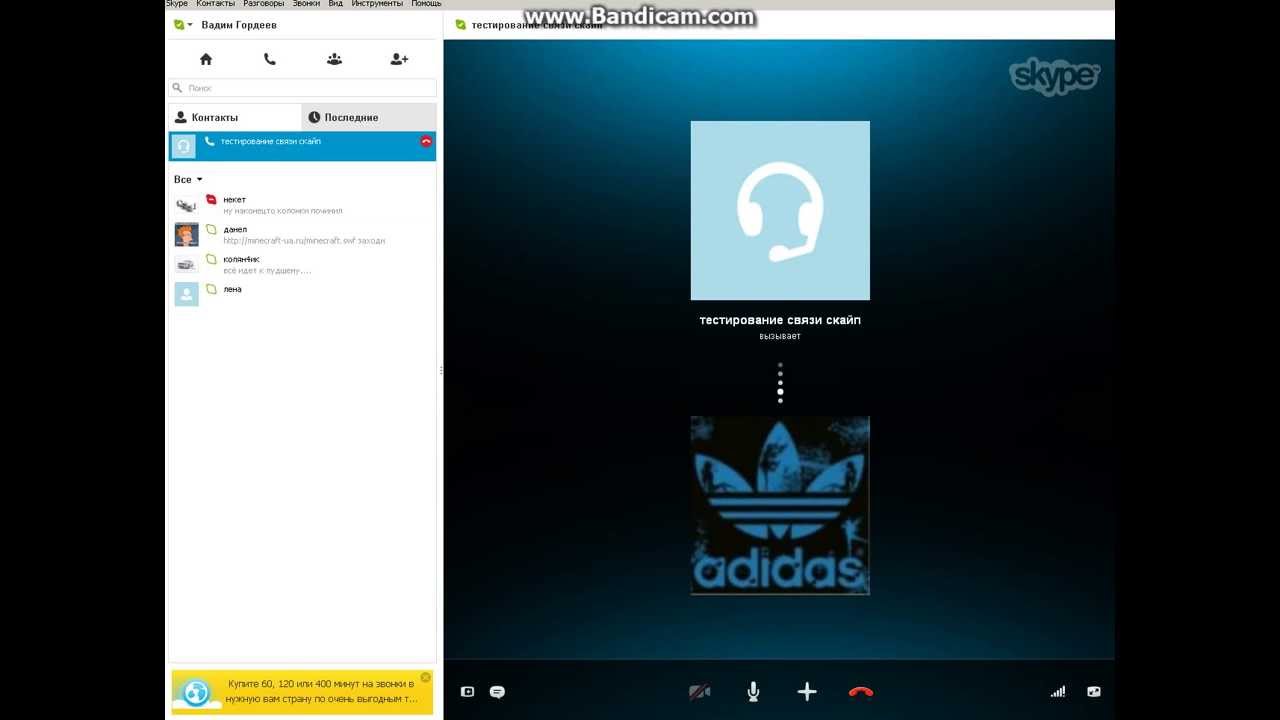Expand the Все contact filter dropdown

click(188, 180)
